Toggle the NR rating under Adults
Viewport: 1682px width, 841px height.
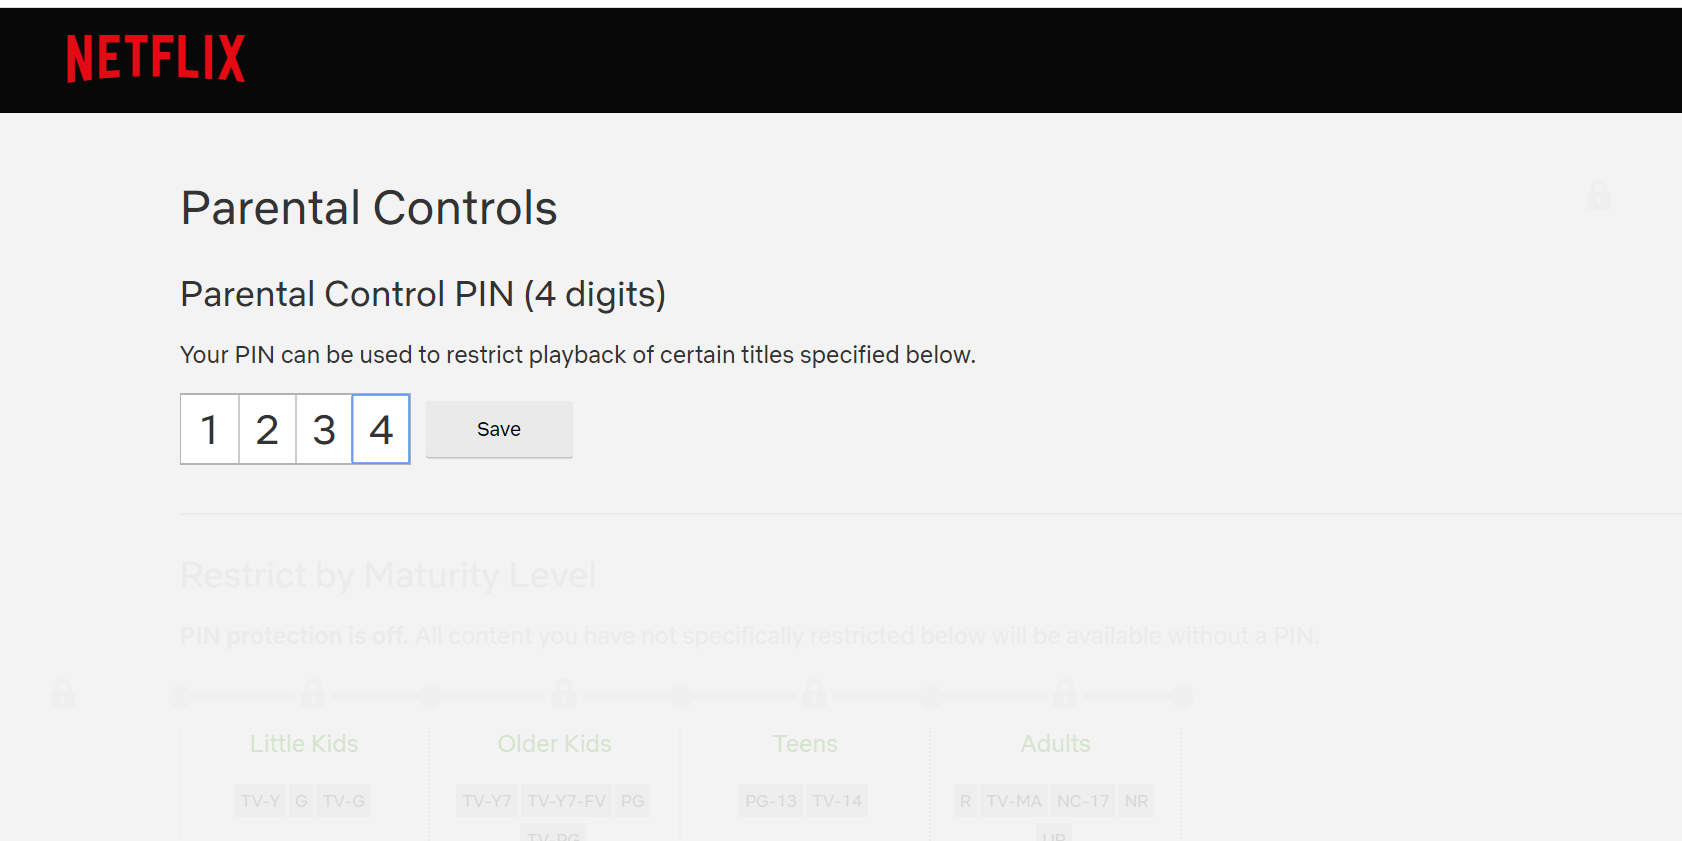[1136, 800]
